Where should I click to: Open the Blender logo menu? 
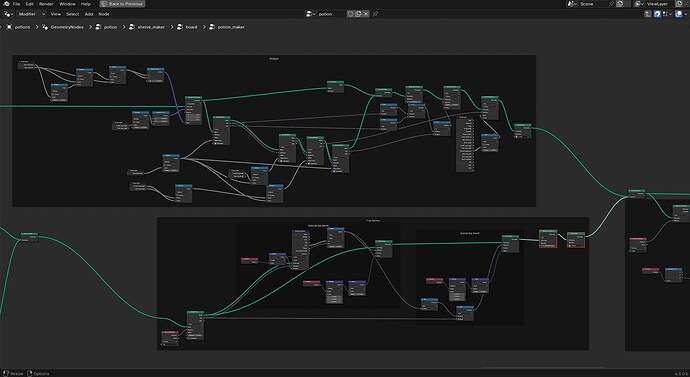[x=6, y=4]
